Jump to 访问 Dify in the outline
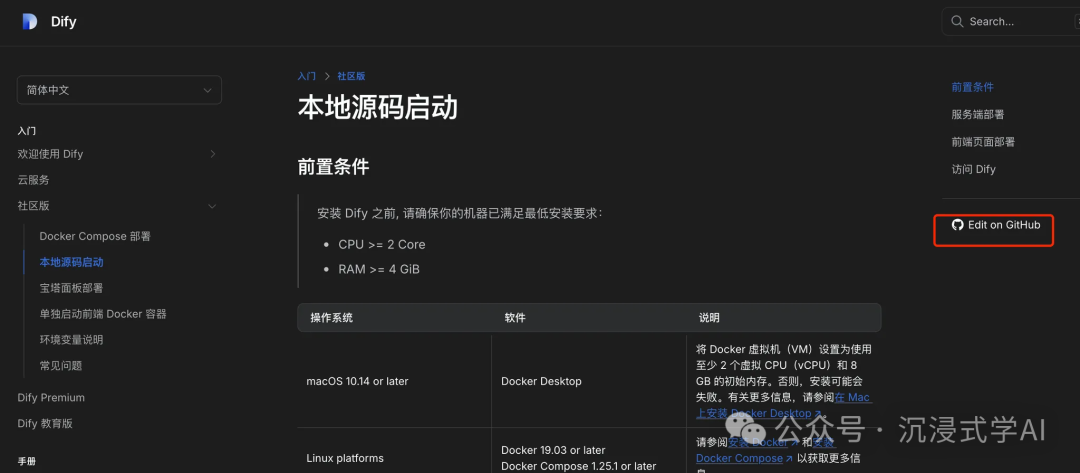Screen dimensions: 1080x473 tap(973, 169)
